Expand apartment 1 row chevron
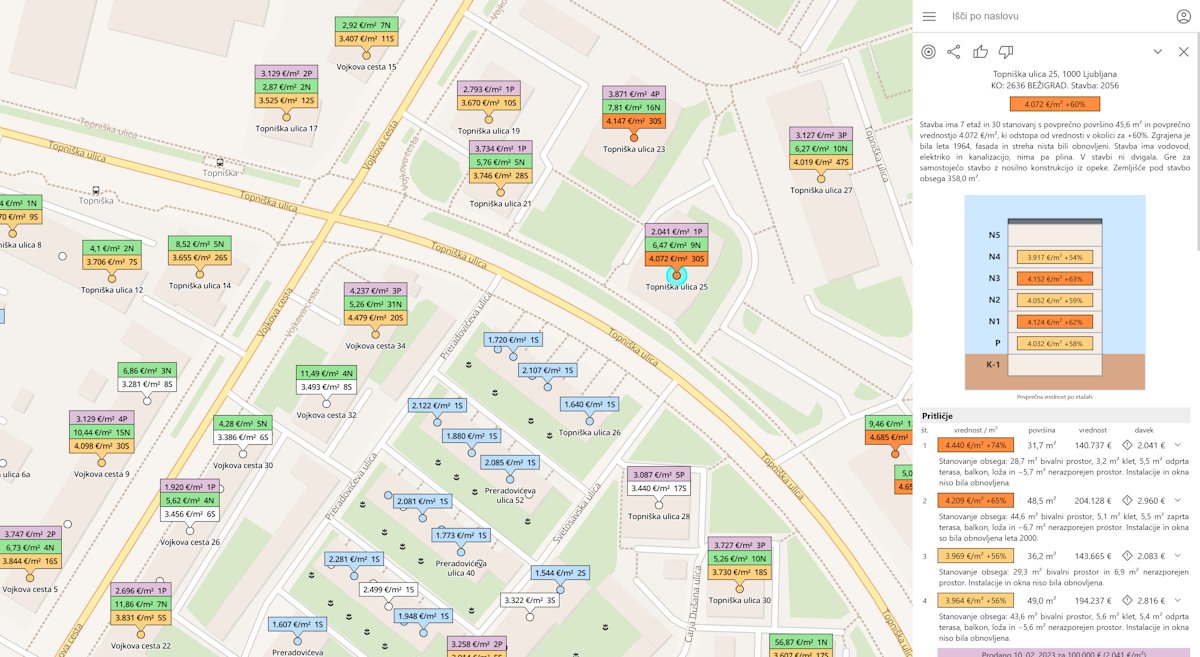1200x657 pixels. [1178, 445]
